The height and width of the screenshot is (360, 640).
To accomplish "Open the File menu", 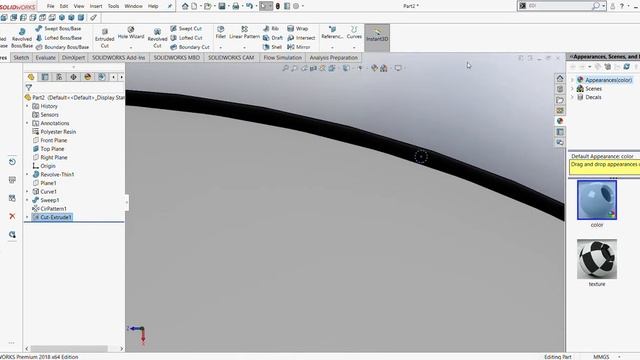I will coord(51,6).
